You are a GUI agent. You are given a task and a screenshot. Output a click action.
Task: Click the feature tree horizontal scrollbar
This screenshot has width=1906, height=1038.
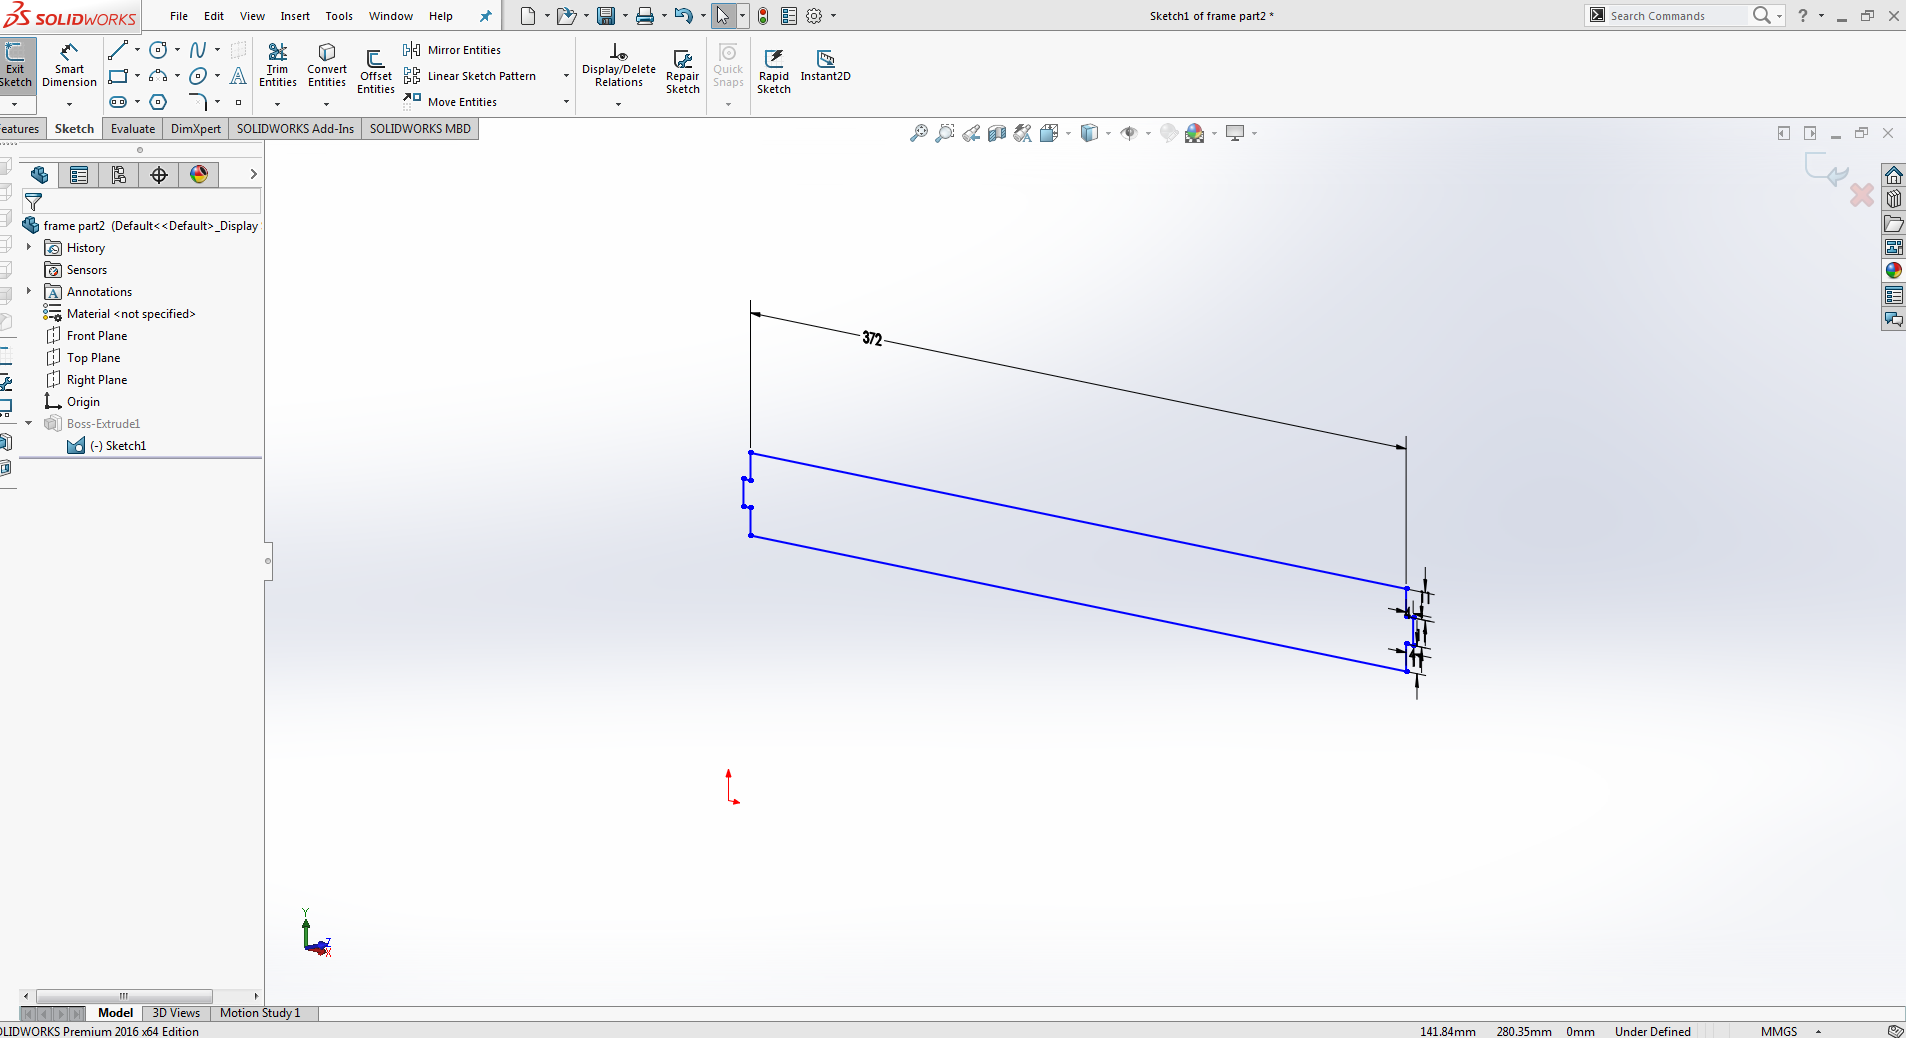point(125,996)
